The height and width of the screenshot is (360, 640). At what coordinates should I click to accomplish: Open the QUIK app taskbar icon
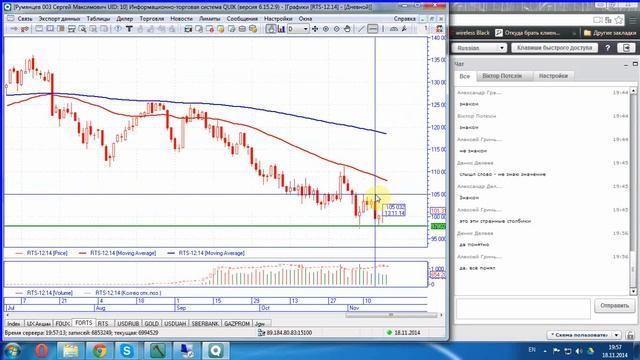(215, 351)
